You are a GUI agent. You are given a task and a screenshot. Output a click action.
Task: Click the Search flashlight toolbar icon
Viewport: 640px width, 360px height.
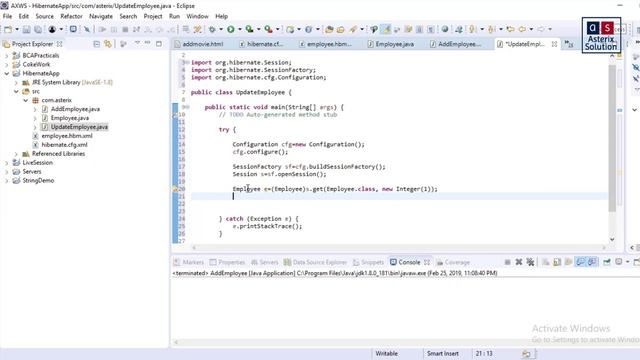353,29
